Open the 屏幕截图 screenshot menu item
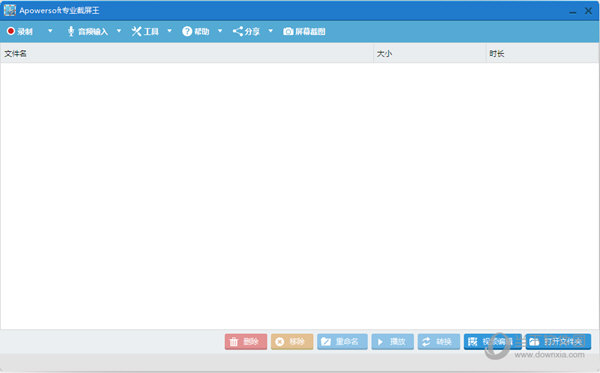 click(x=310, y=31)
